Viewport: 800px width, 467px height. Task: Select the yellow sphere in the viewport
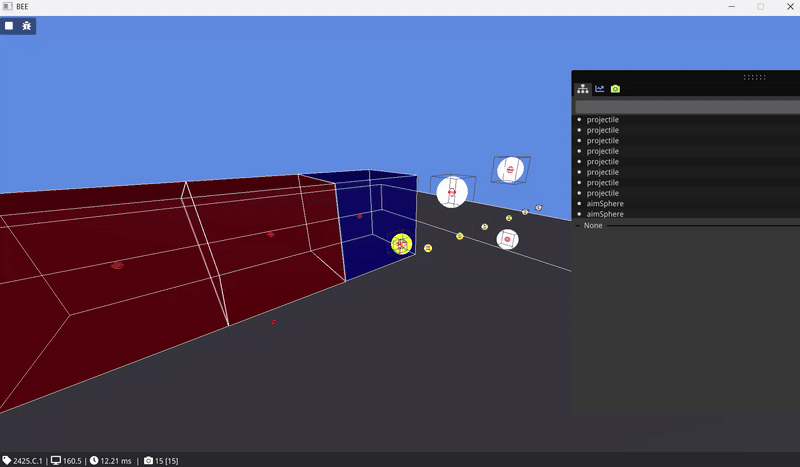(x=401, y=244)
